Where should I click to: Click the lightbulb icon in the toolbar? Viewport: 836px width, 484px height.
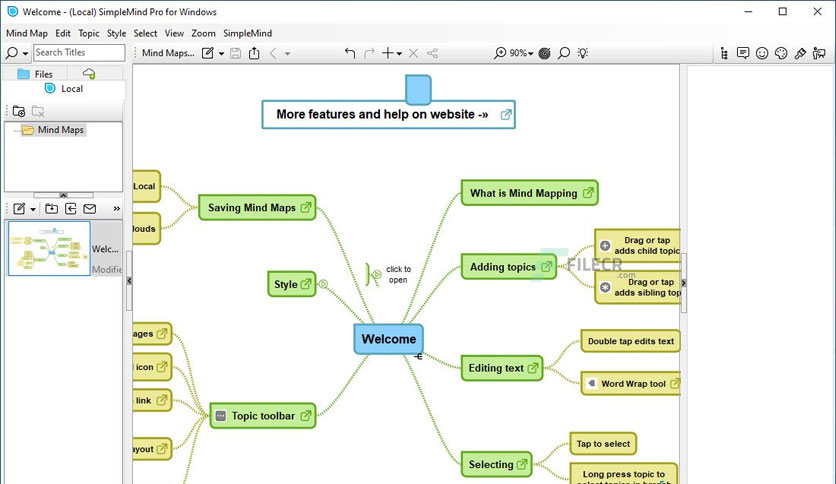583,53
